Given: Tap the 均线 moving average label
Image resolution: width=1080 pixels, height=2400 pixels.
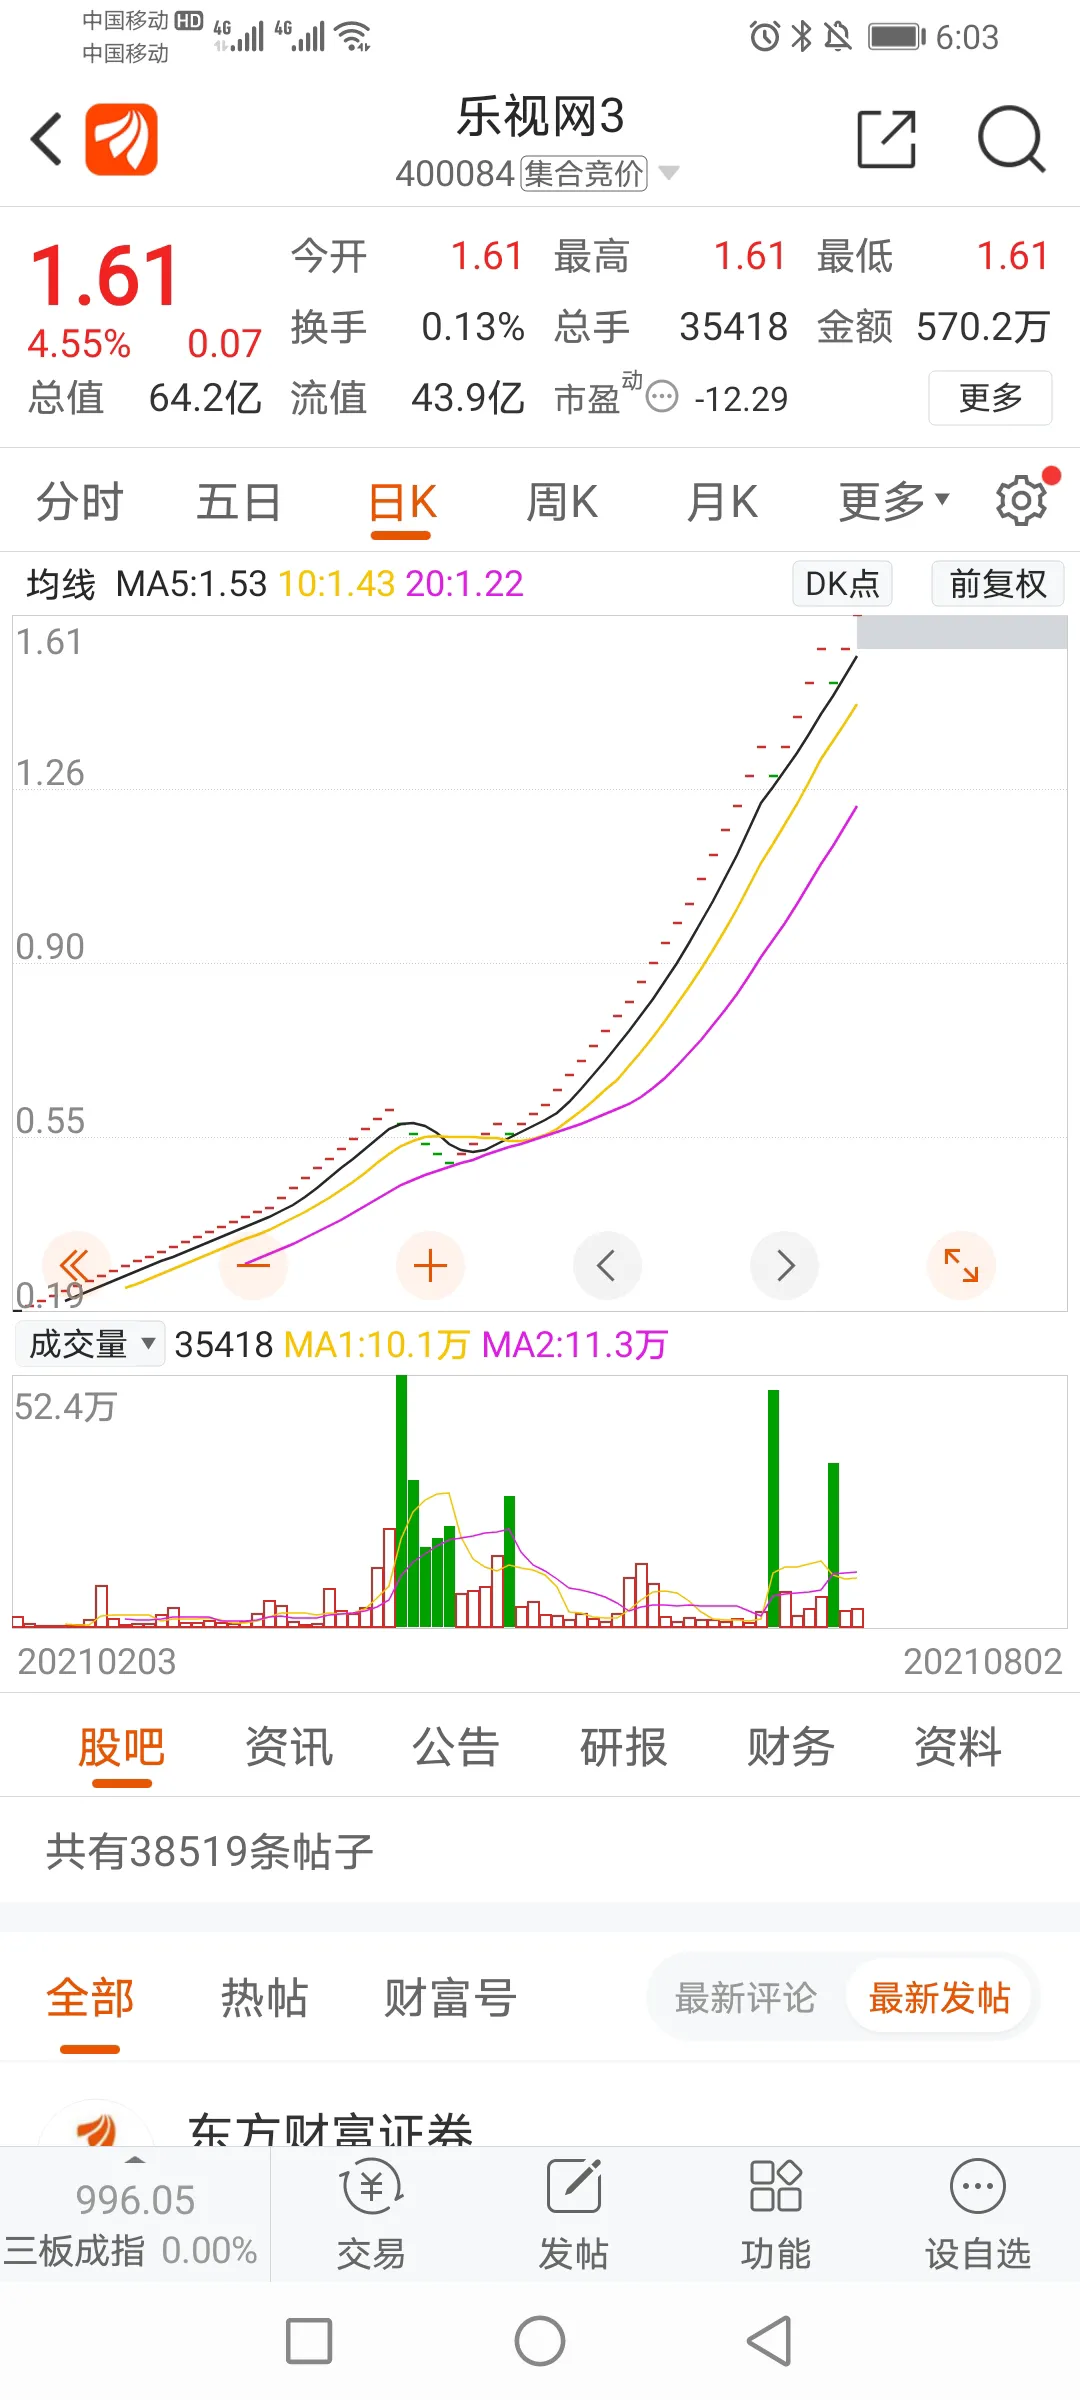Looking at the screenshot, I should (61, 584).
